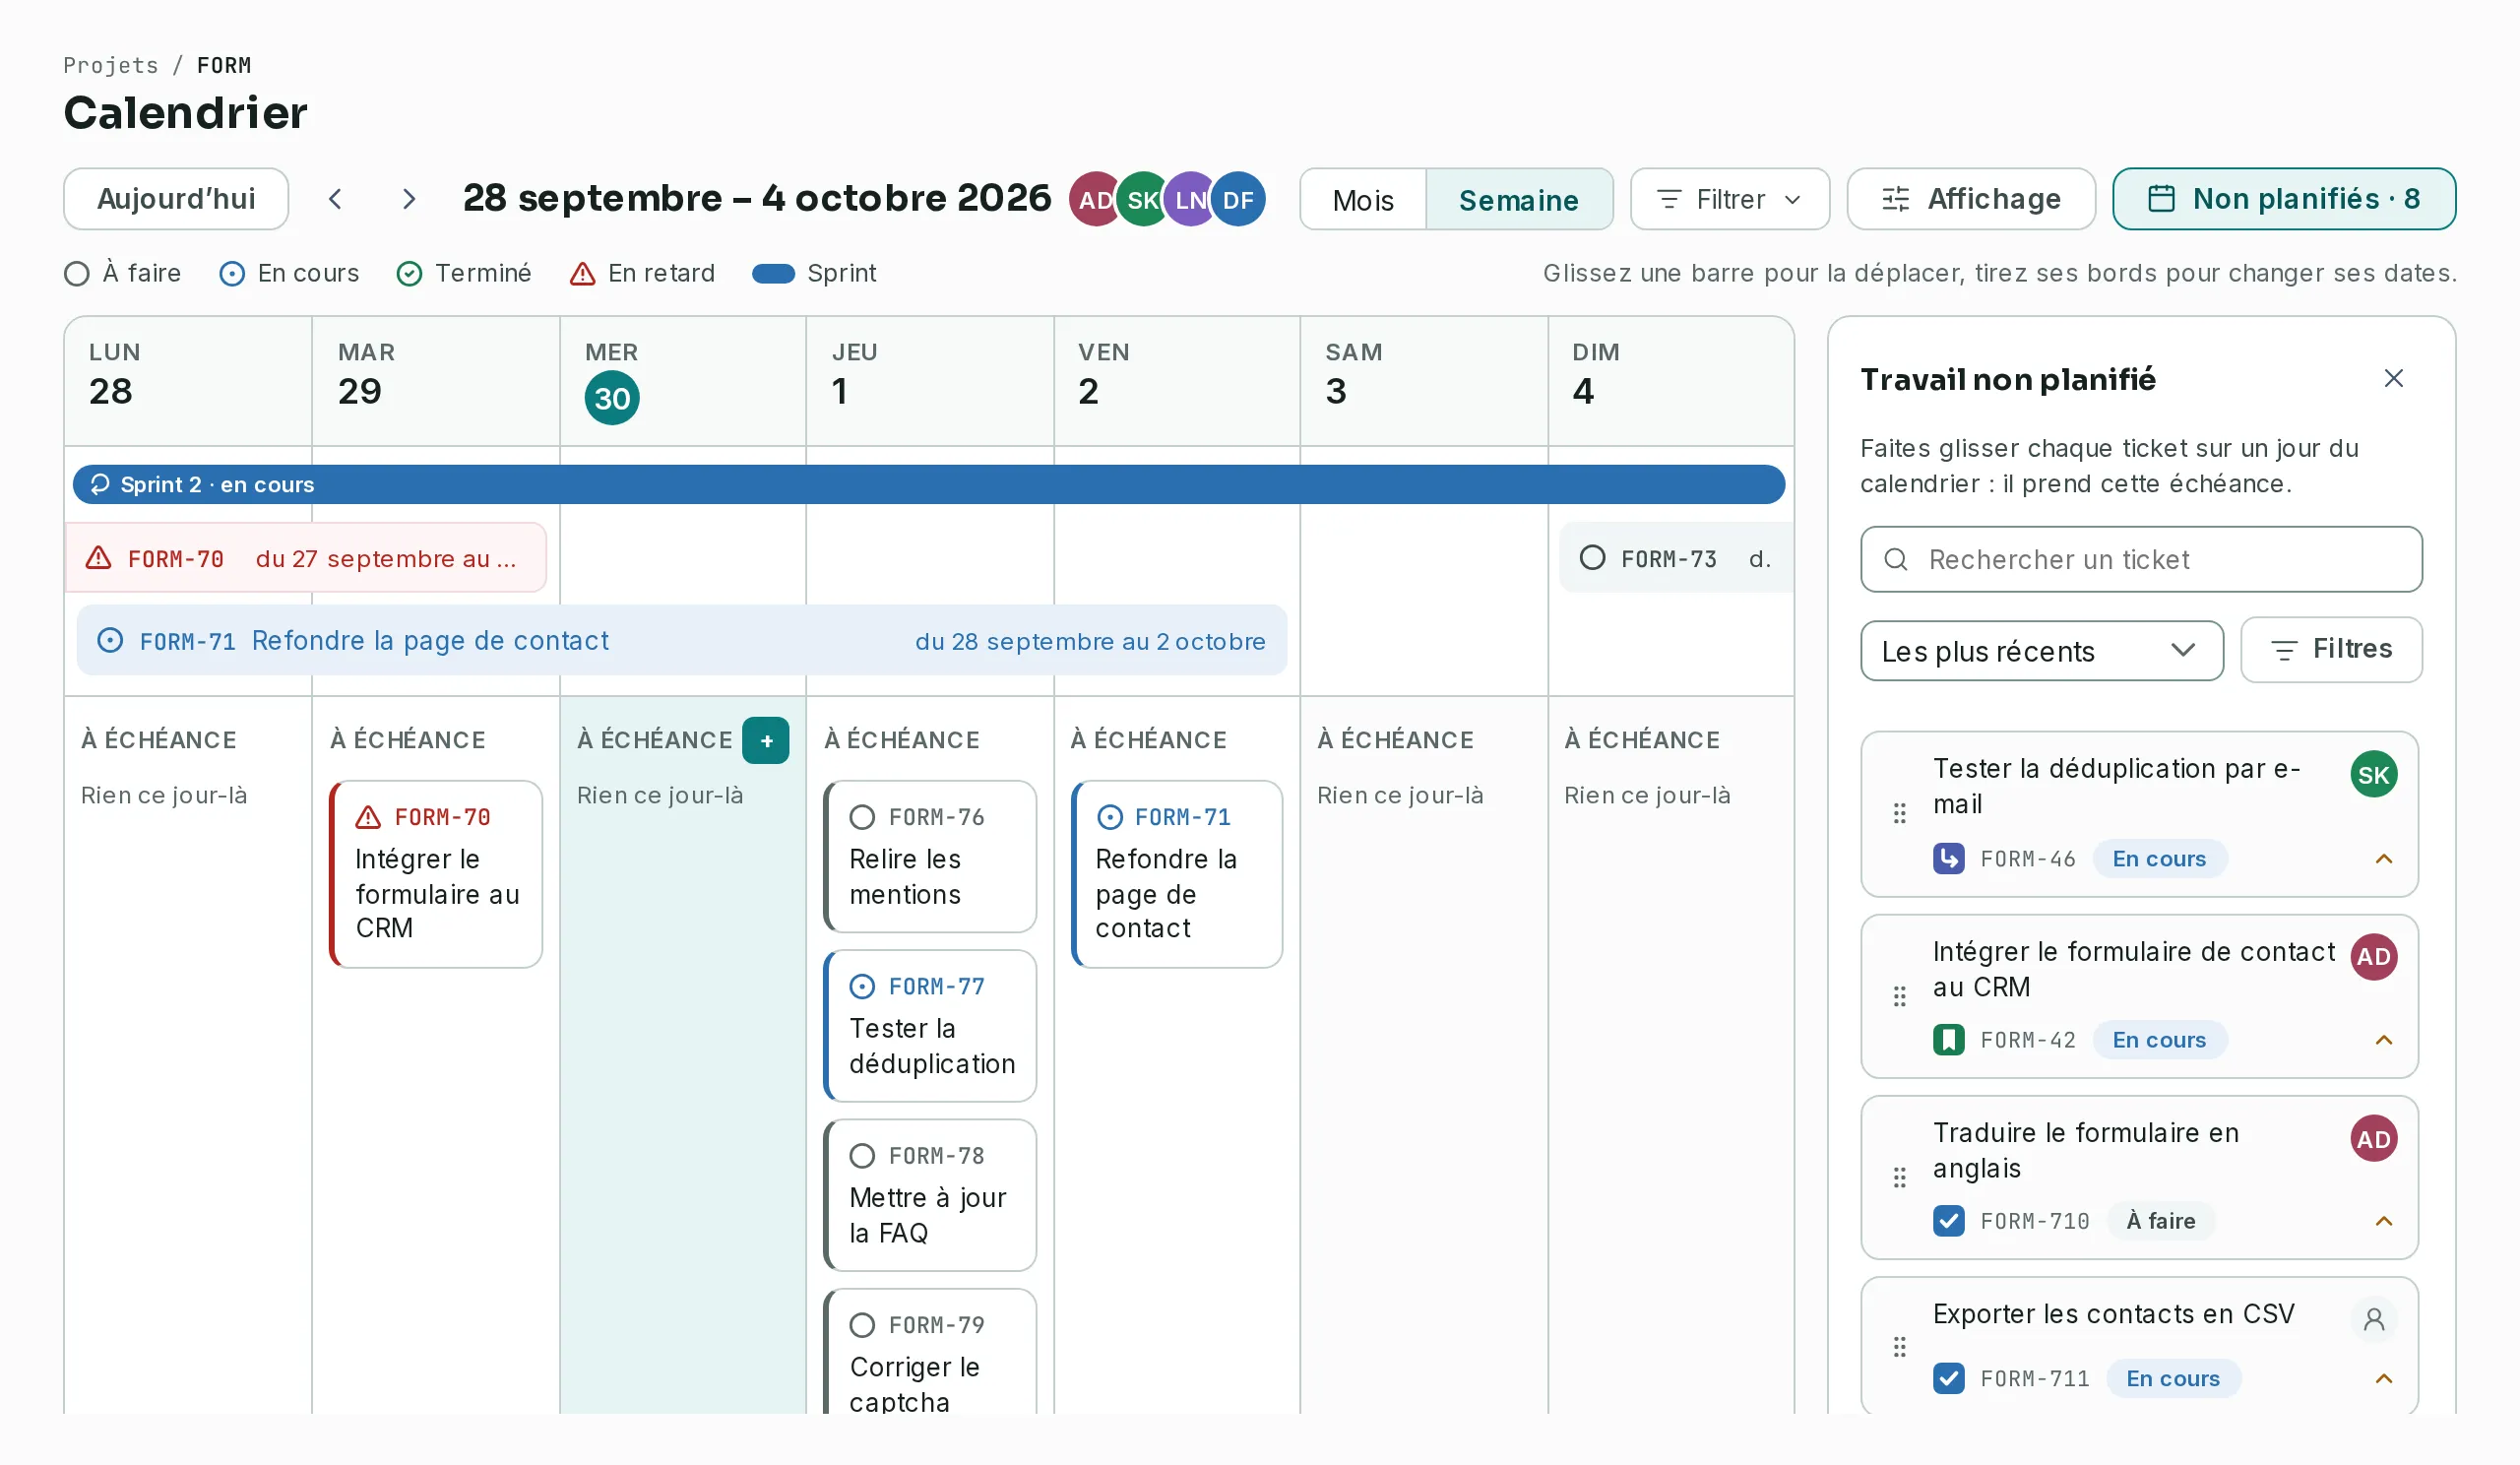Click the in-progress icon on FORM-71 bar
This screenshot has width=2520, height=1465.
point(110,640)
